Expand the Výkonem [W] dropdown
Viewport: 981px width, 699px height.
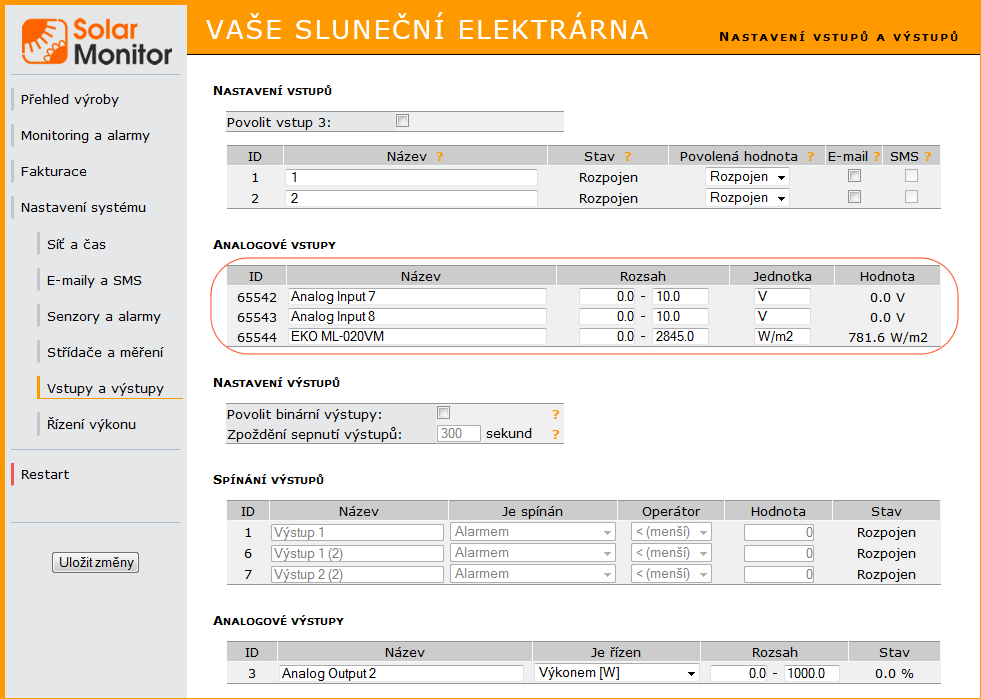tap(616, 673)
